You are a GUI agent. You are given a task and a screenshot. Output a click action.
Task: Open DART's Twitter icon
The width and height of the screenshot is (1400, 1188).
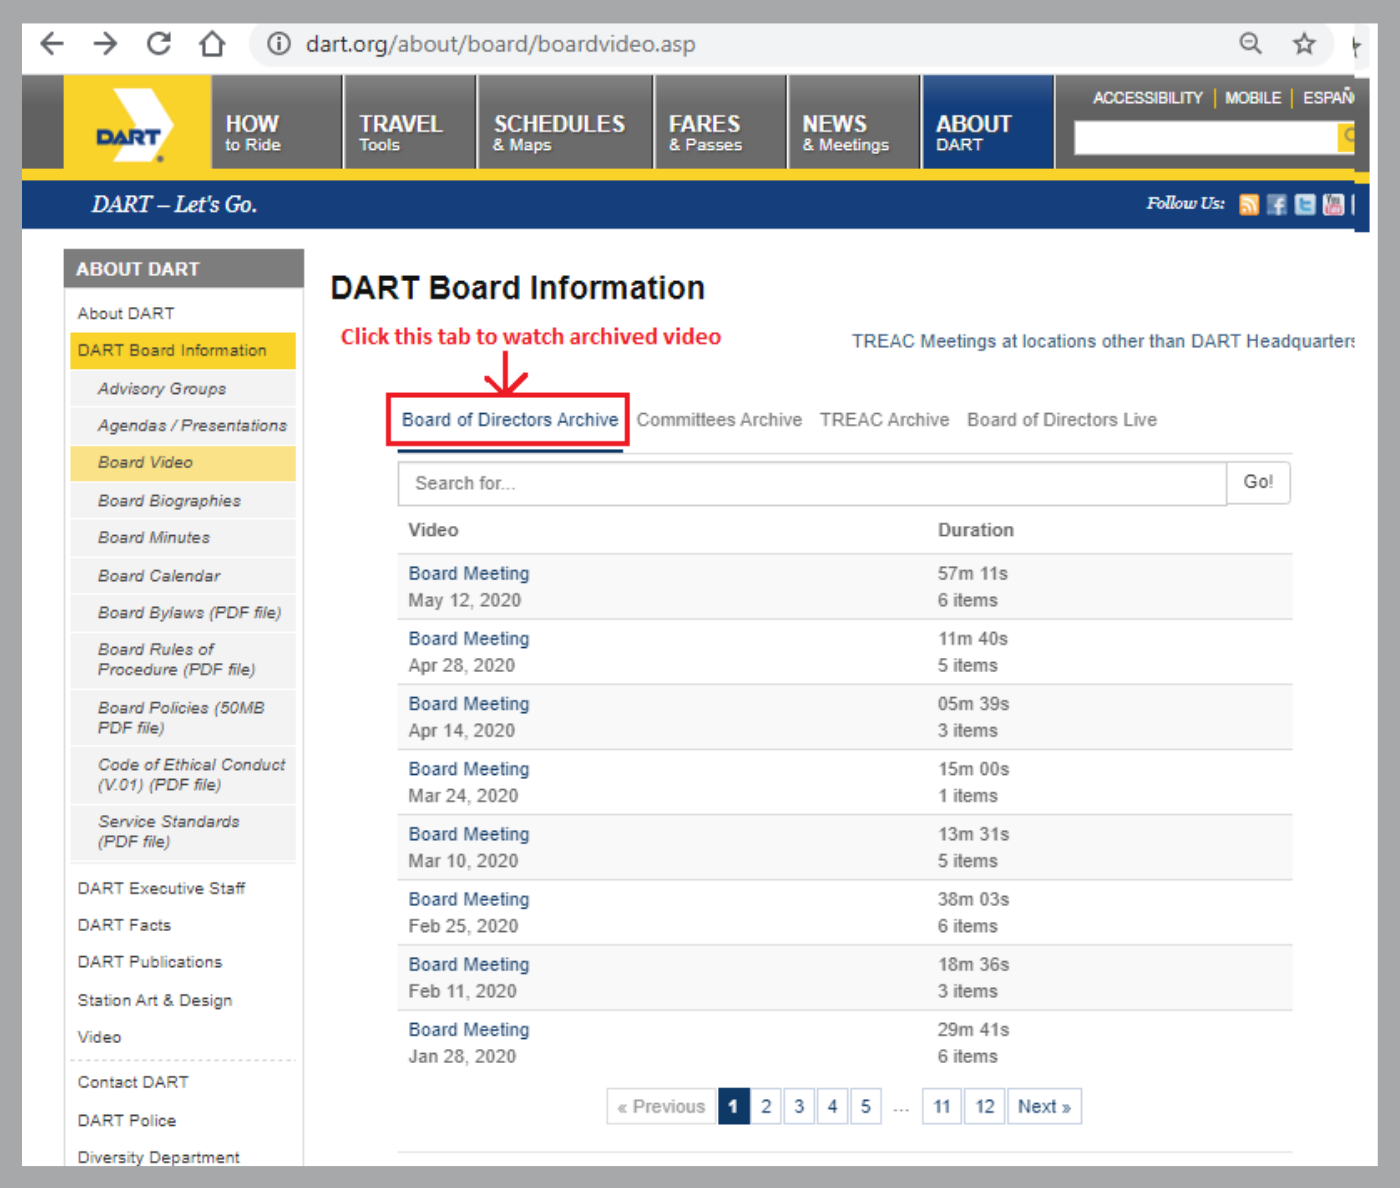click(x=1305, y=204)
